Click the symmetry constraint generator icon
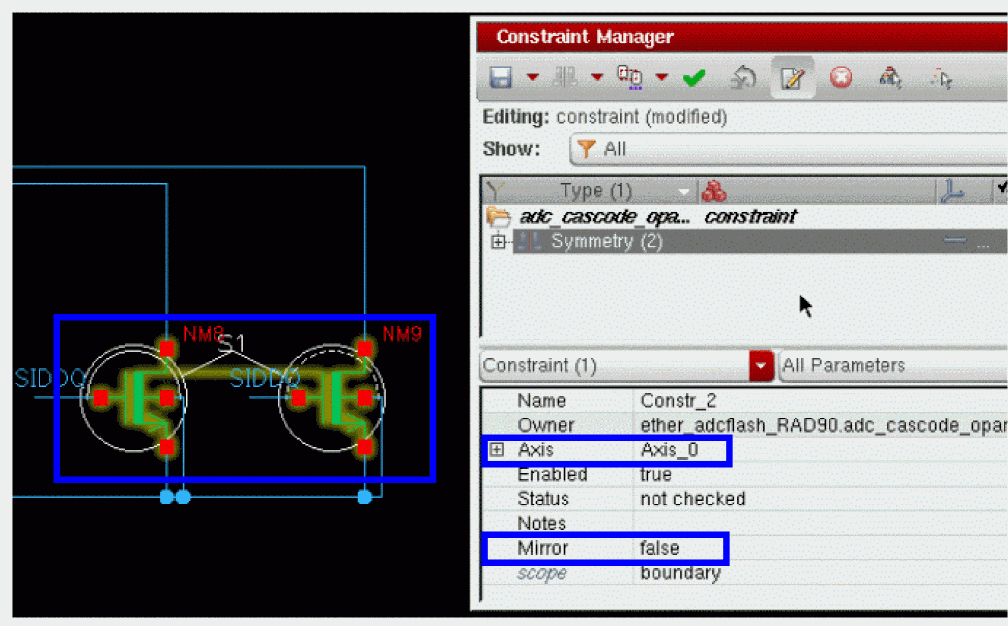The image size is (1008, 626). (565, 78)
